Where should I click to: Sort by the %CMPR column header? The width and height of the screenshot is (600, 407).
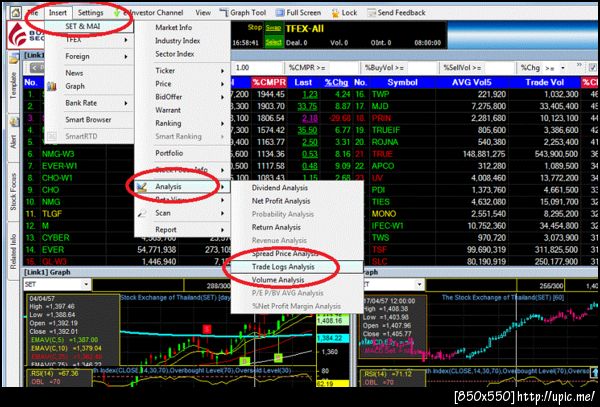coord(269,82)
